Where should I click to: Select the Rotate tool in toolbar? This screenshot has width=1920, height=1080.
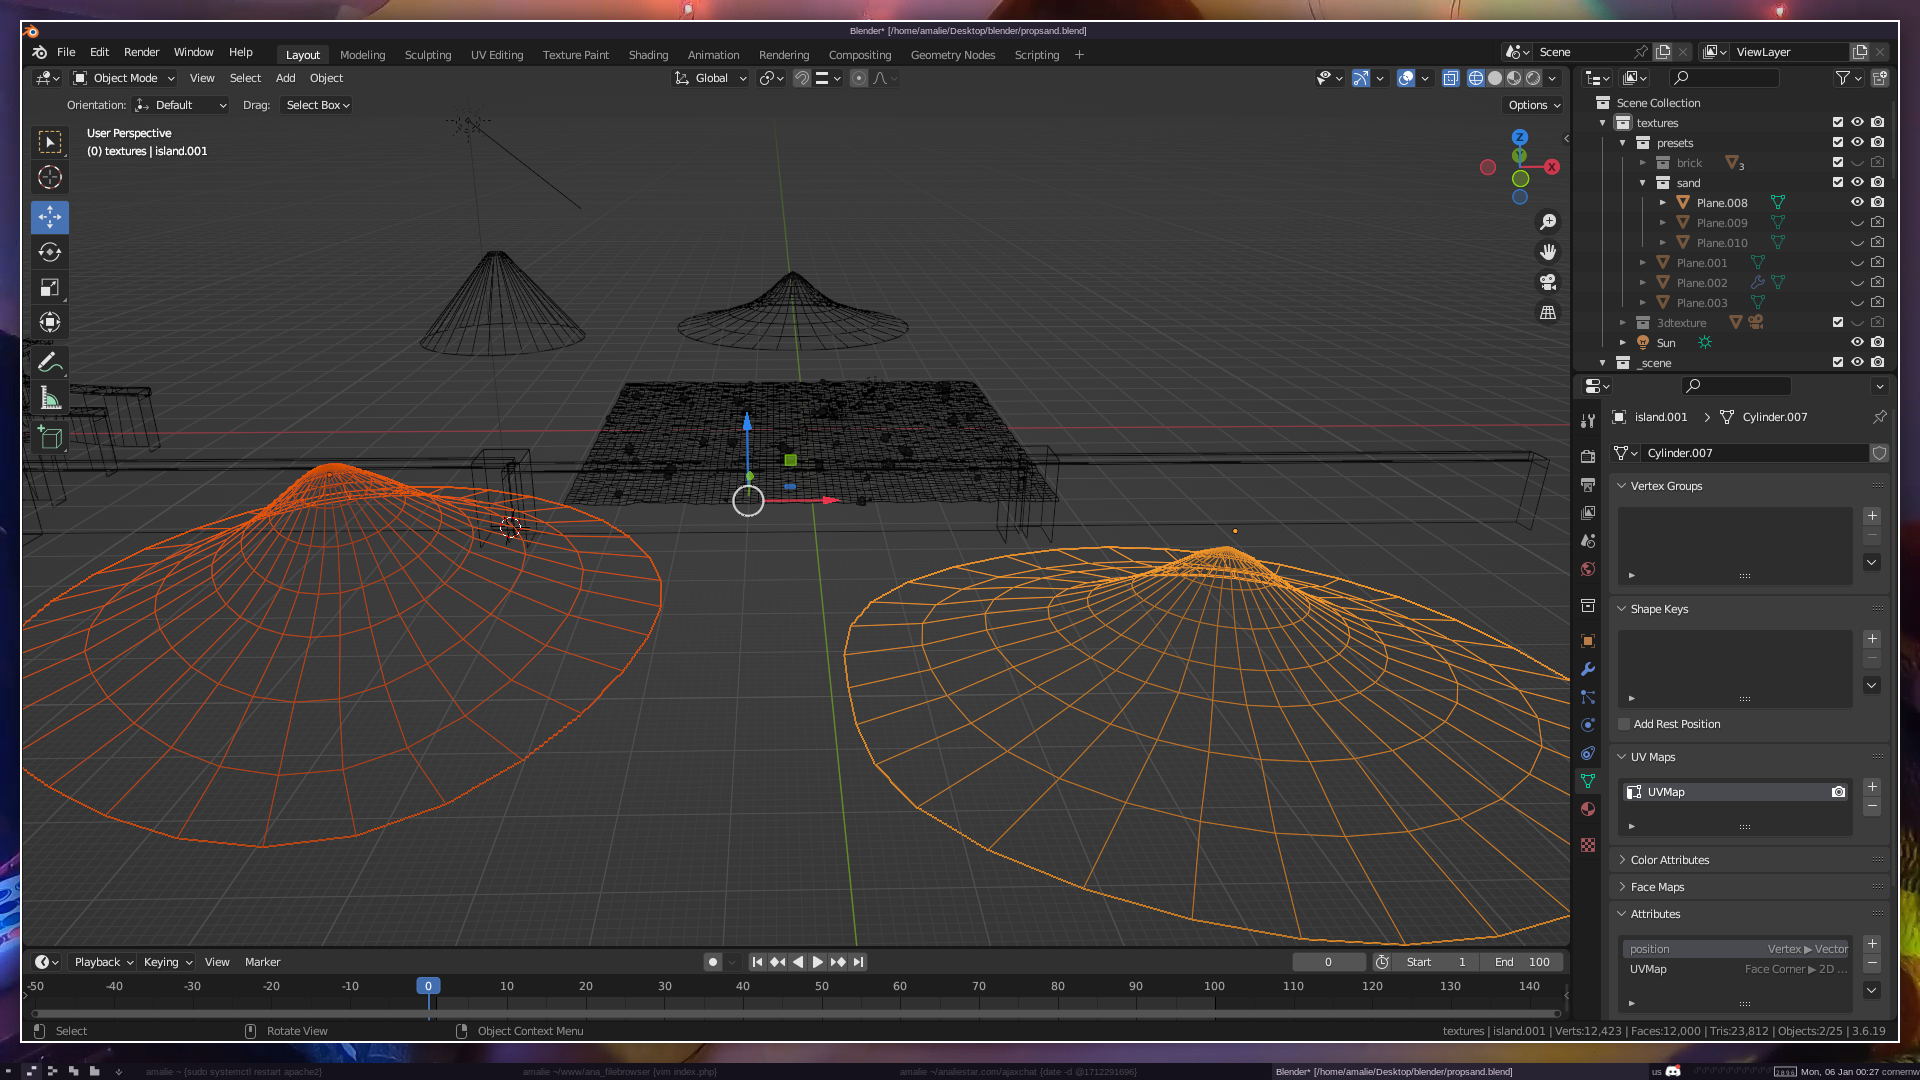click(x=50, y=252)
